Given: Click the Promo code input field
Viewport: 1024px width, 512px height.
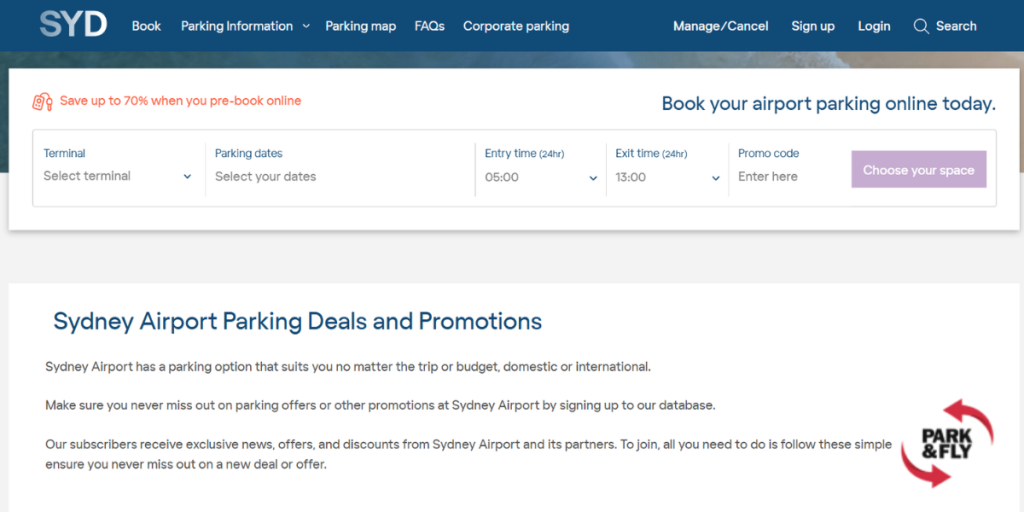Looking at the screenshot, I should click(787, 176).
